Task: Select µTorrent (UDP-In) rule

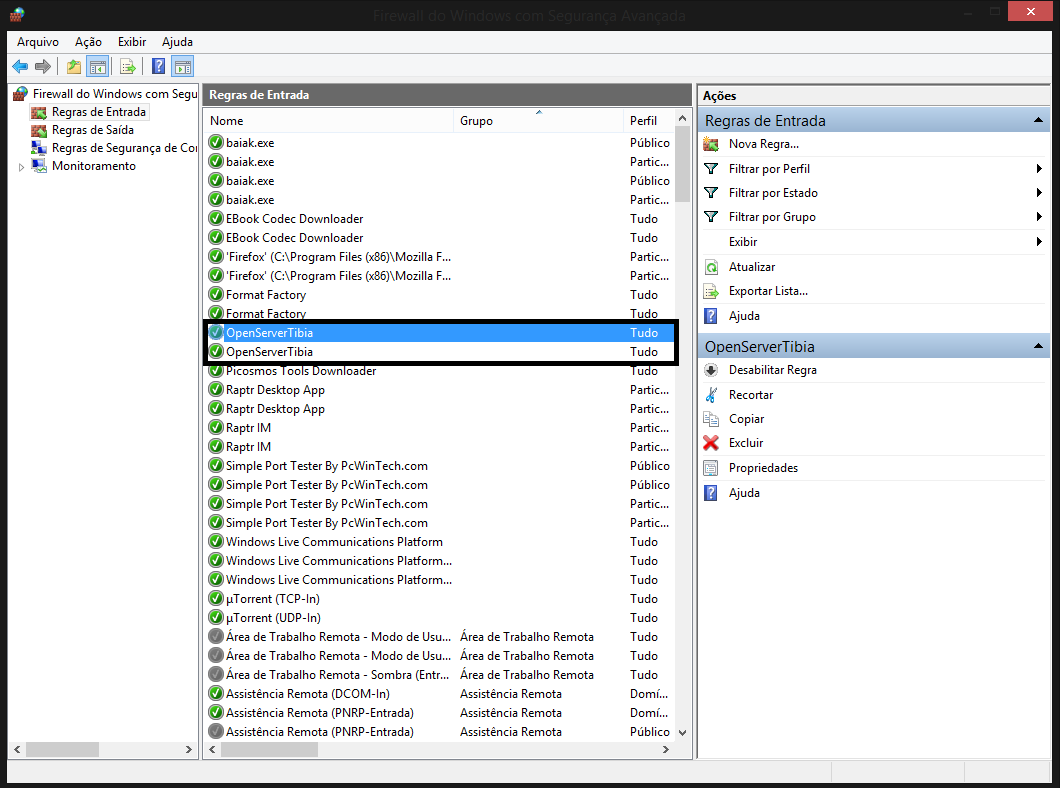Action: point(441,618)
